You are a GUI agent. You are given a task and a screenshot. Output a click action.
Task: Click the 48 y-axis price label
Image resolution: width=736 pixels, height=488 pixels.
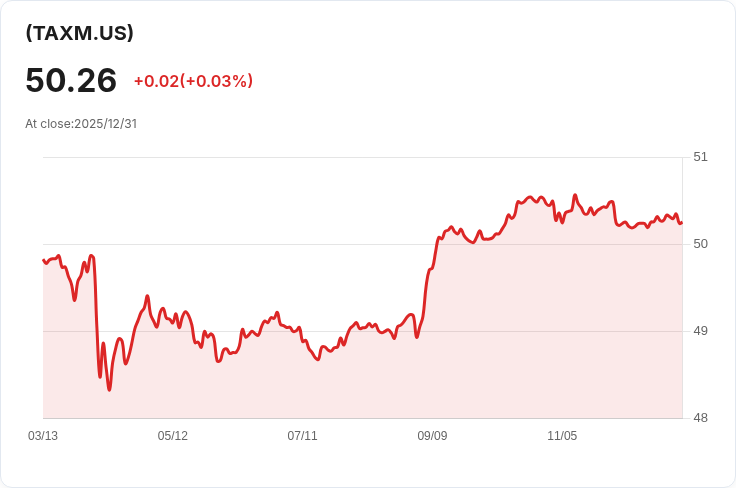pos(700,418)
